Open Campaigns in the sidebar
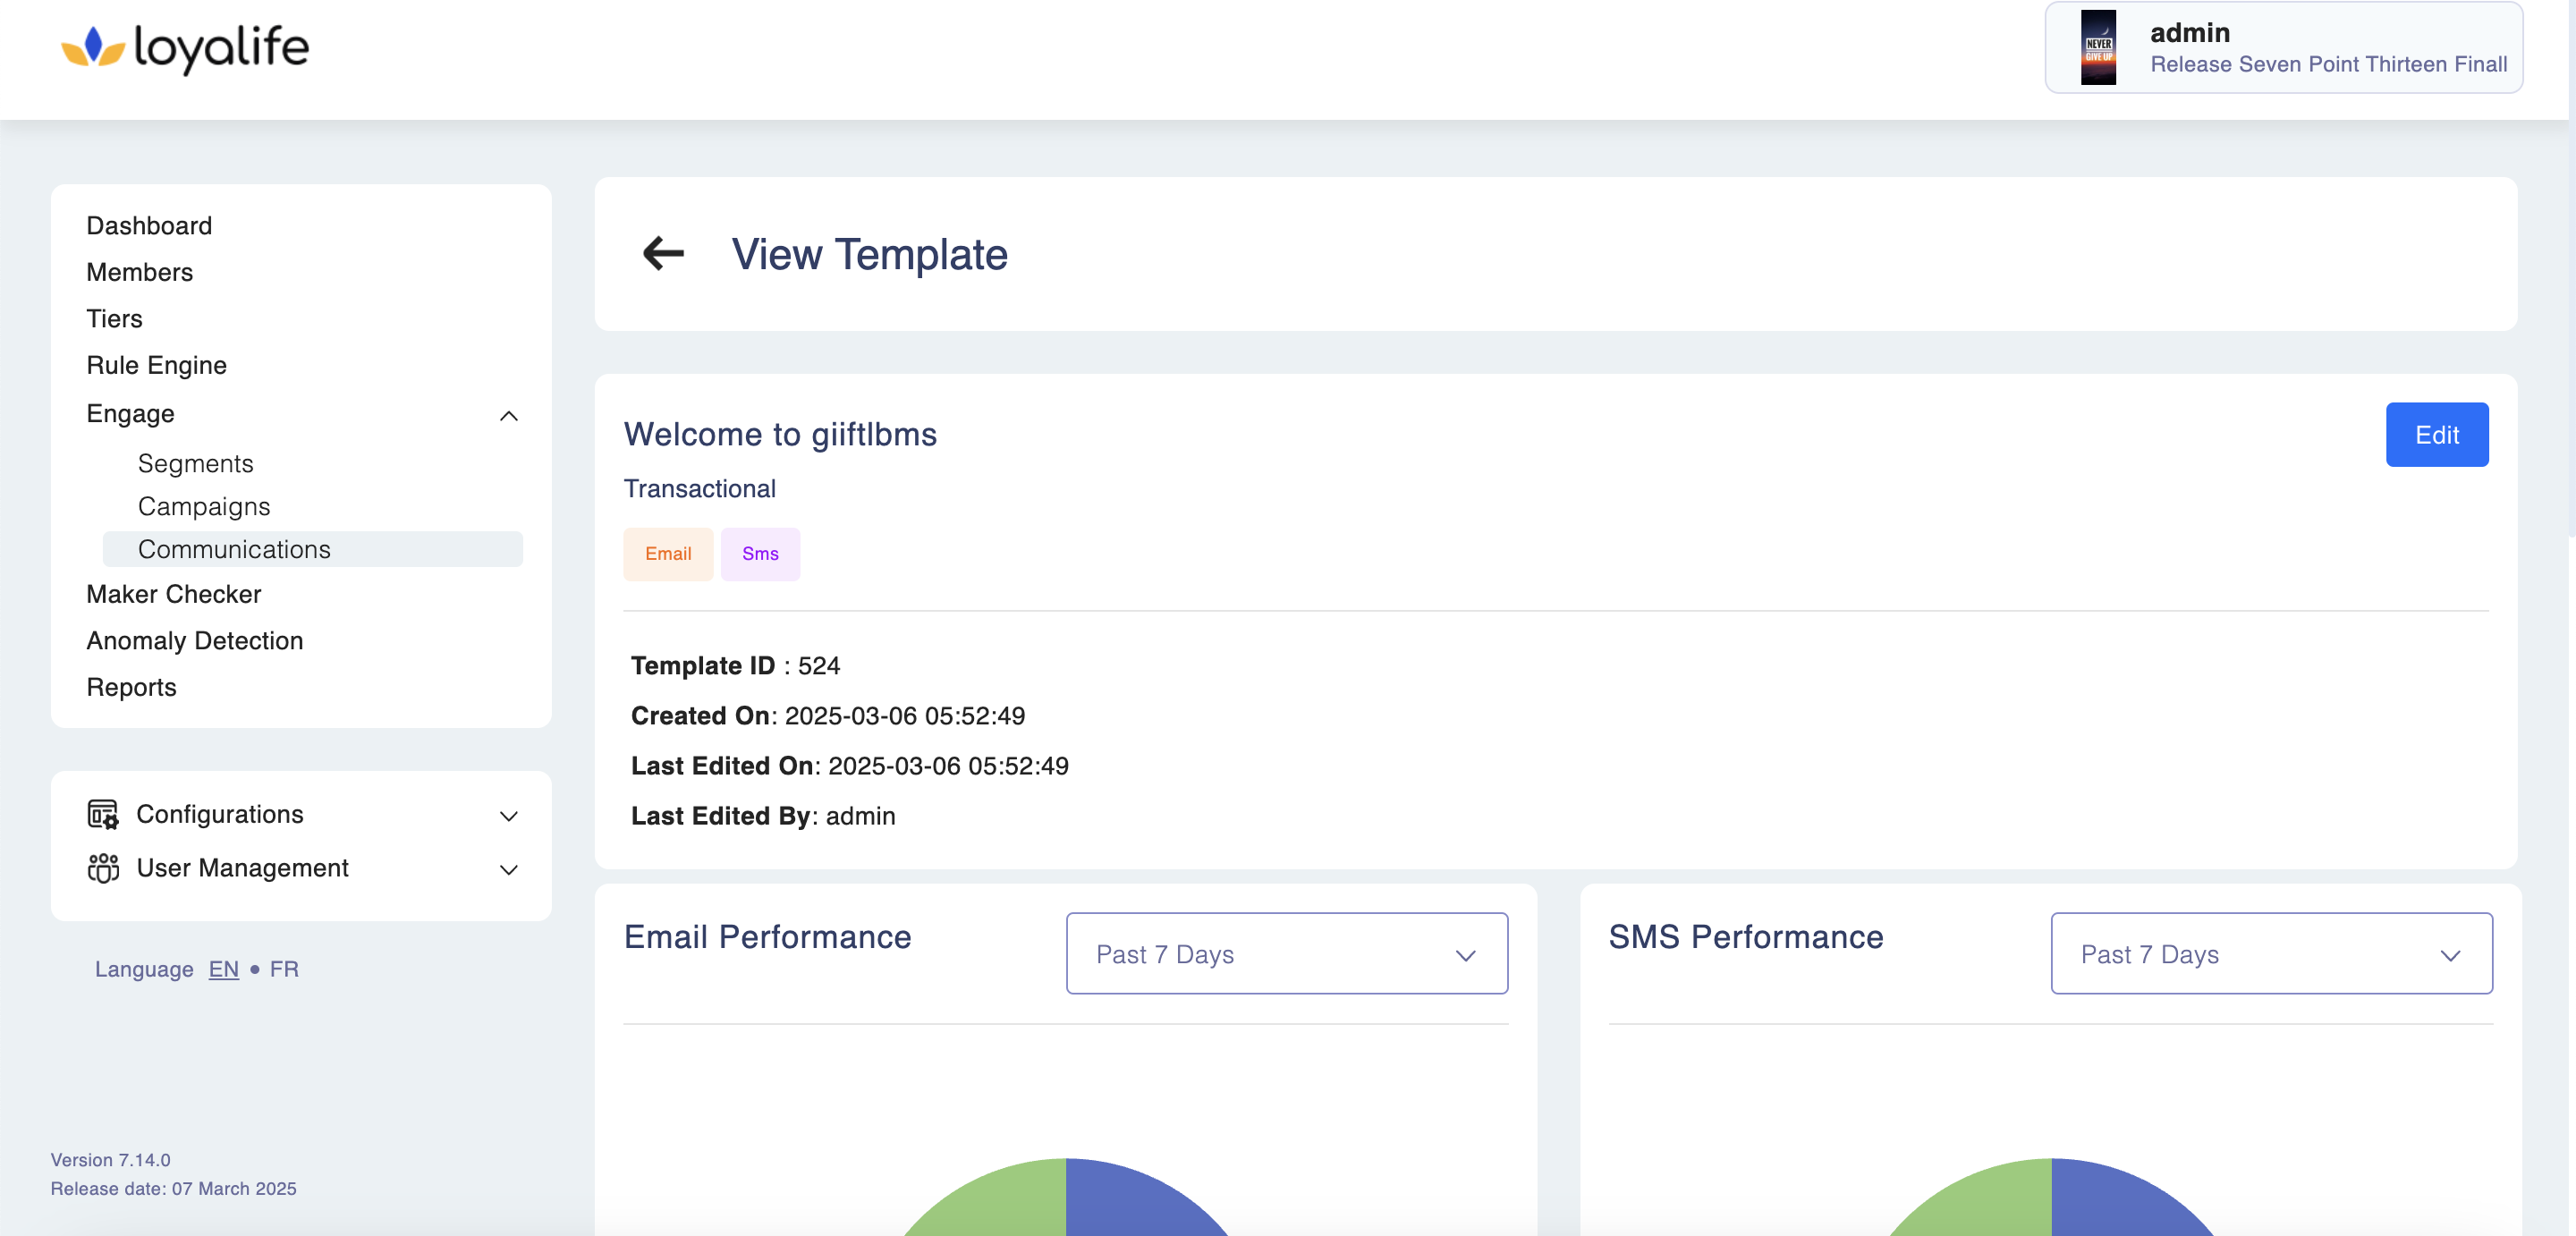 [204, 507]
